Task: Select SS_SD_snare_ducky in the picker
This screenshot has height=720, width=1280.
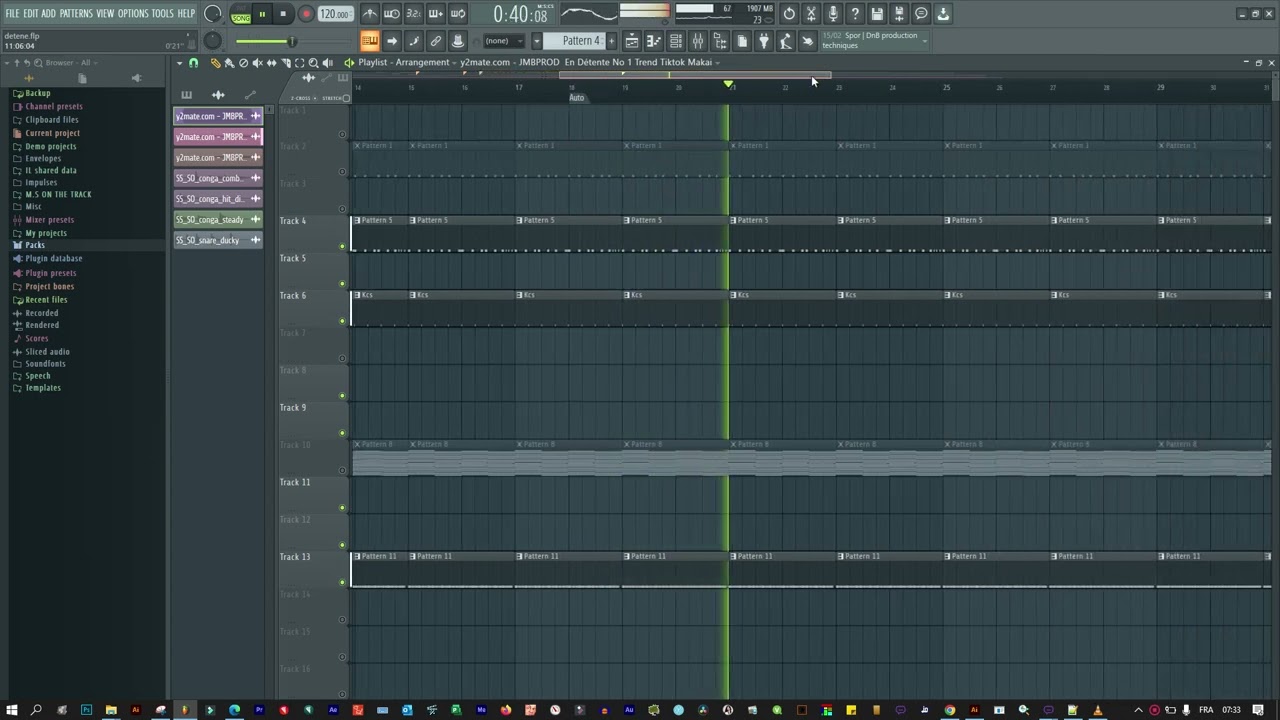Action: [x=218, y=240]
